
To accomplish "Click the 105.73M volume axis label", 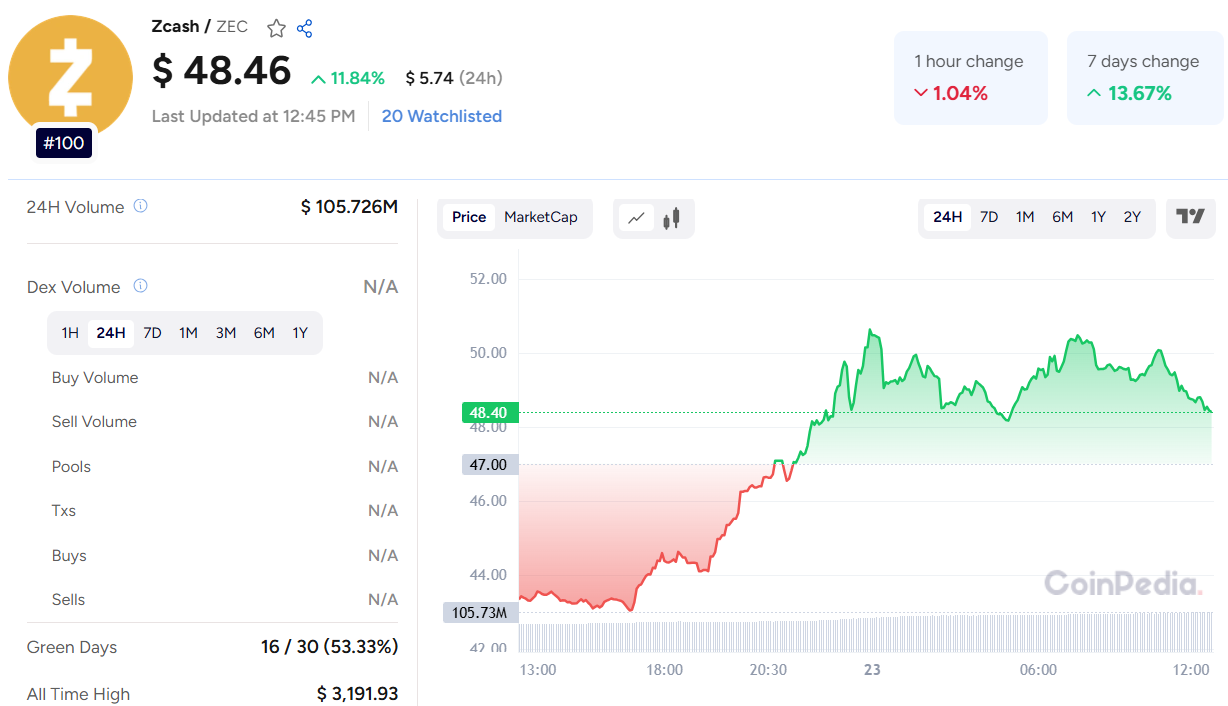I will point(481,612).
